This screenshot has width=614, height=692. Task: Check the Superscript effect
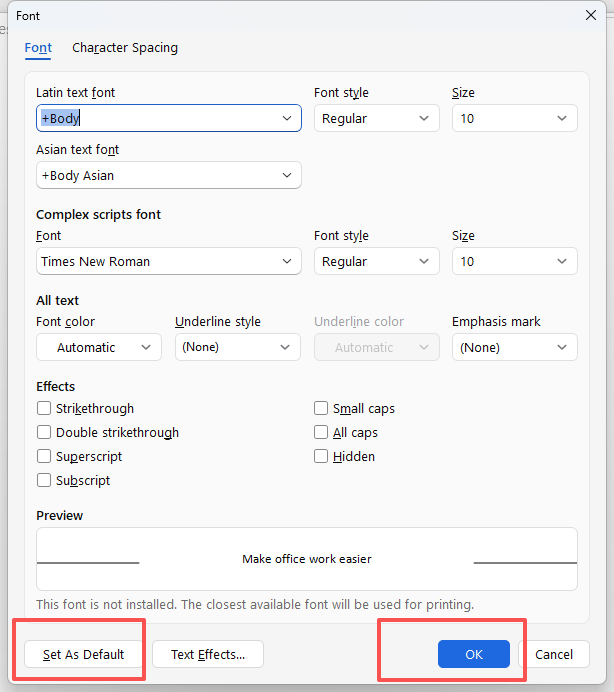44,456
